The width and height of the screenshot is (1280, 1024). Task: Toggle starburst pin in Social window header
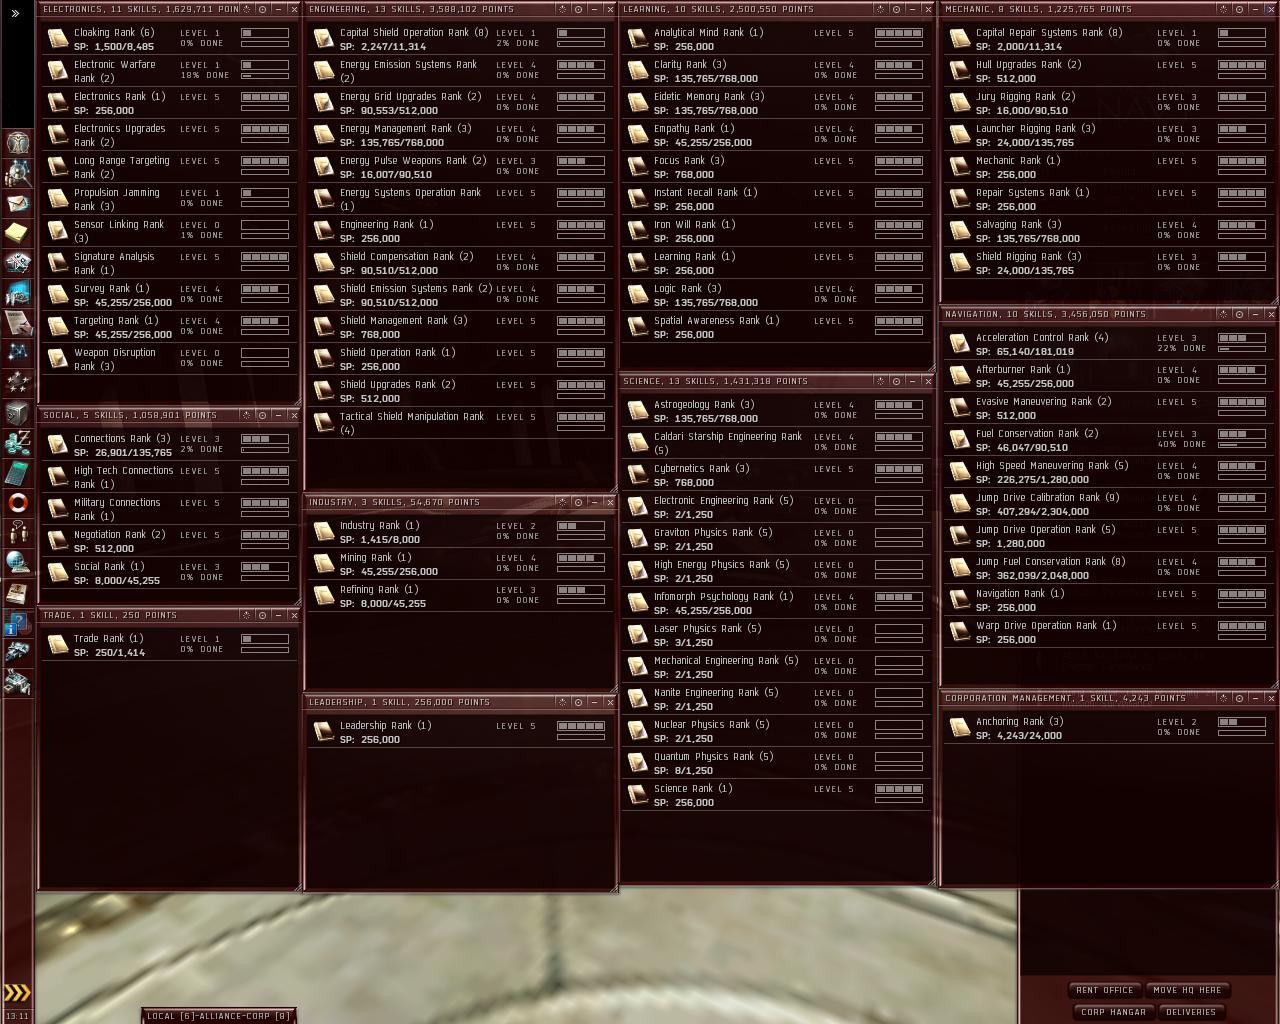tap(246, 415)
